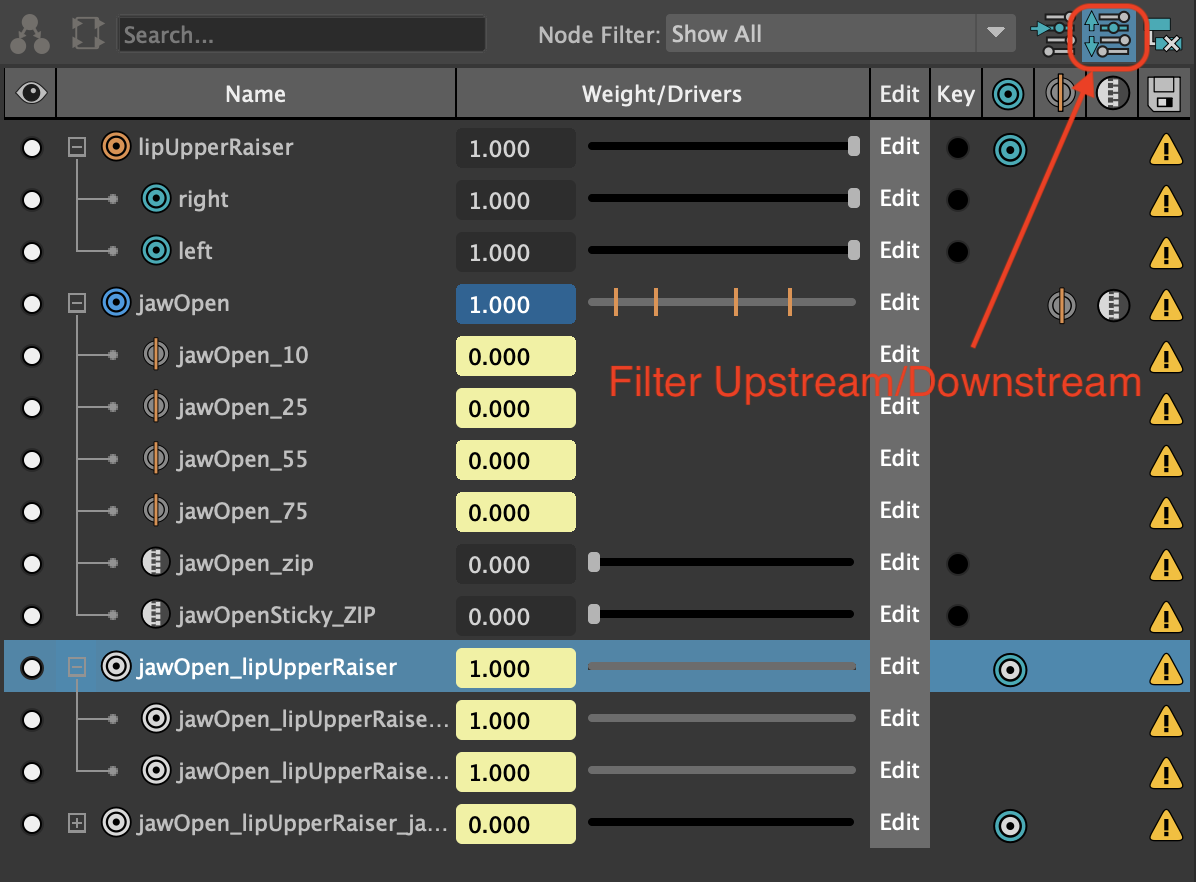Screen dimensions: 1196x882
Task: Toggle visibility dot for jawOpen_zip
Action: pyautogui.click(x=31, y=564)
